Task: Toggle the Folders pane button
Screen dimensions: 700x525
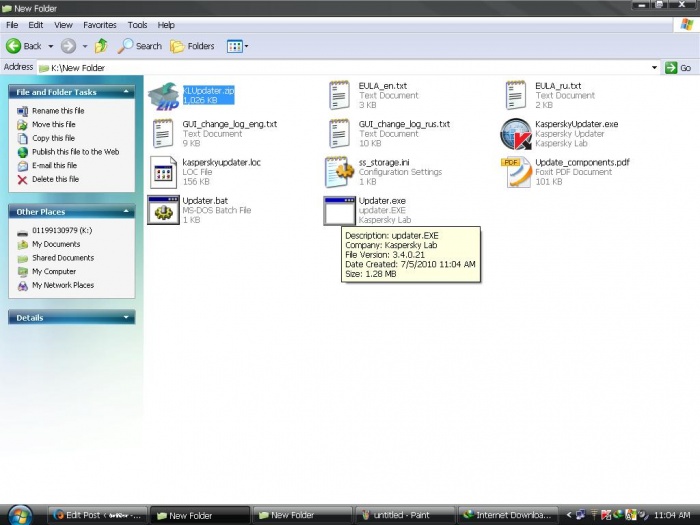Action: (x=192, y=46)
